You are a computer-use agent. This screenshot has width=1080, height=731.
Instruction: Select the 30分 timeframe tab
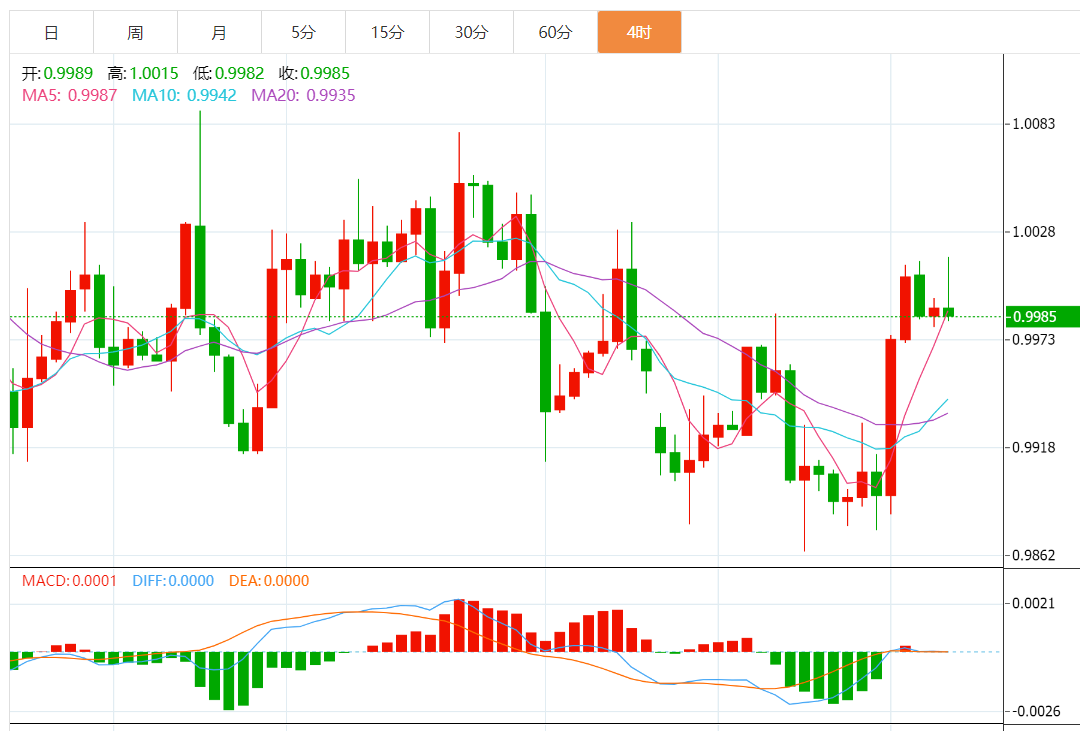pyautogui.click(x=471, y=32)
